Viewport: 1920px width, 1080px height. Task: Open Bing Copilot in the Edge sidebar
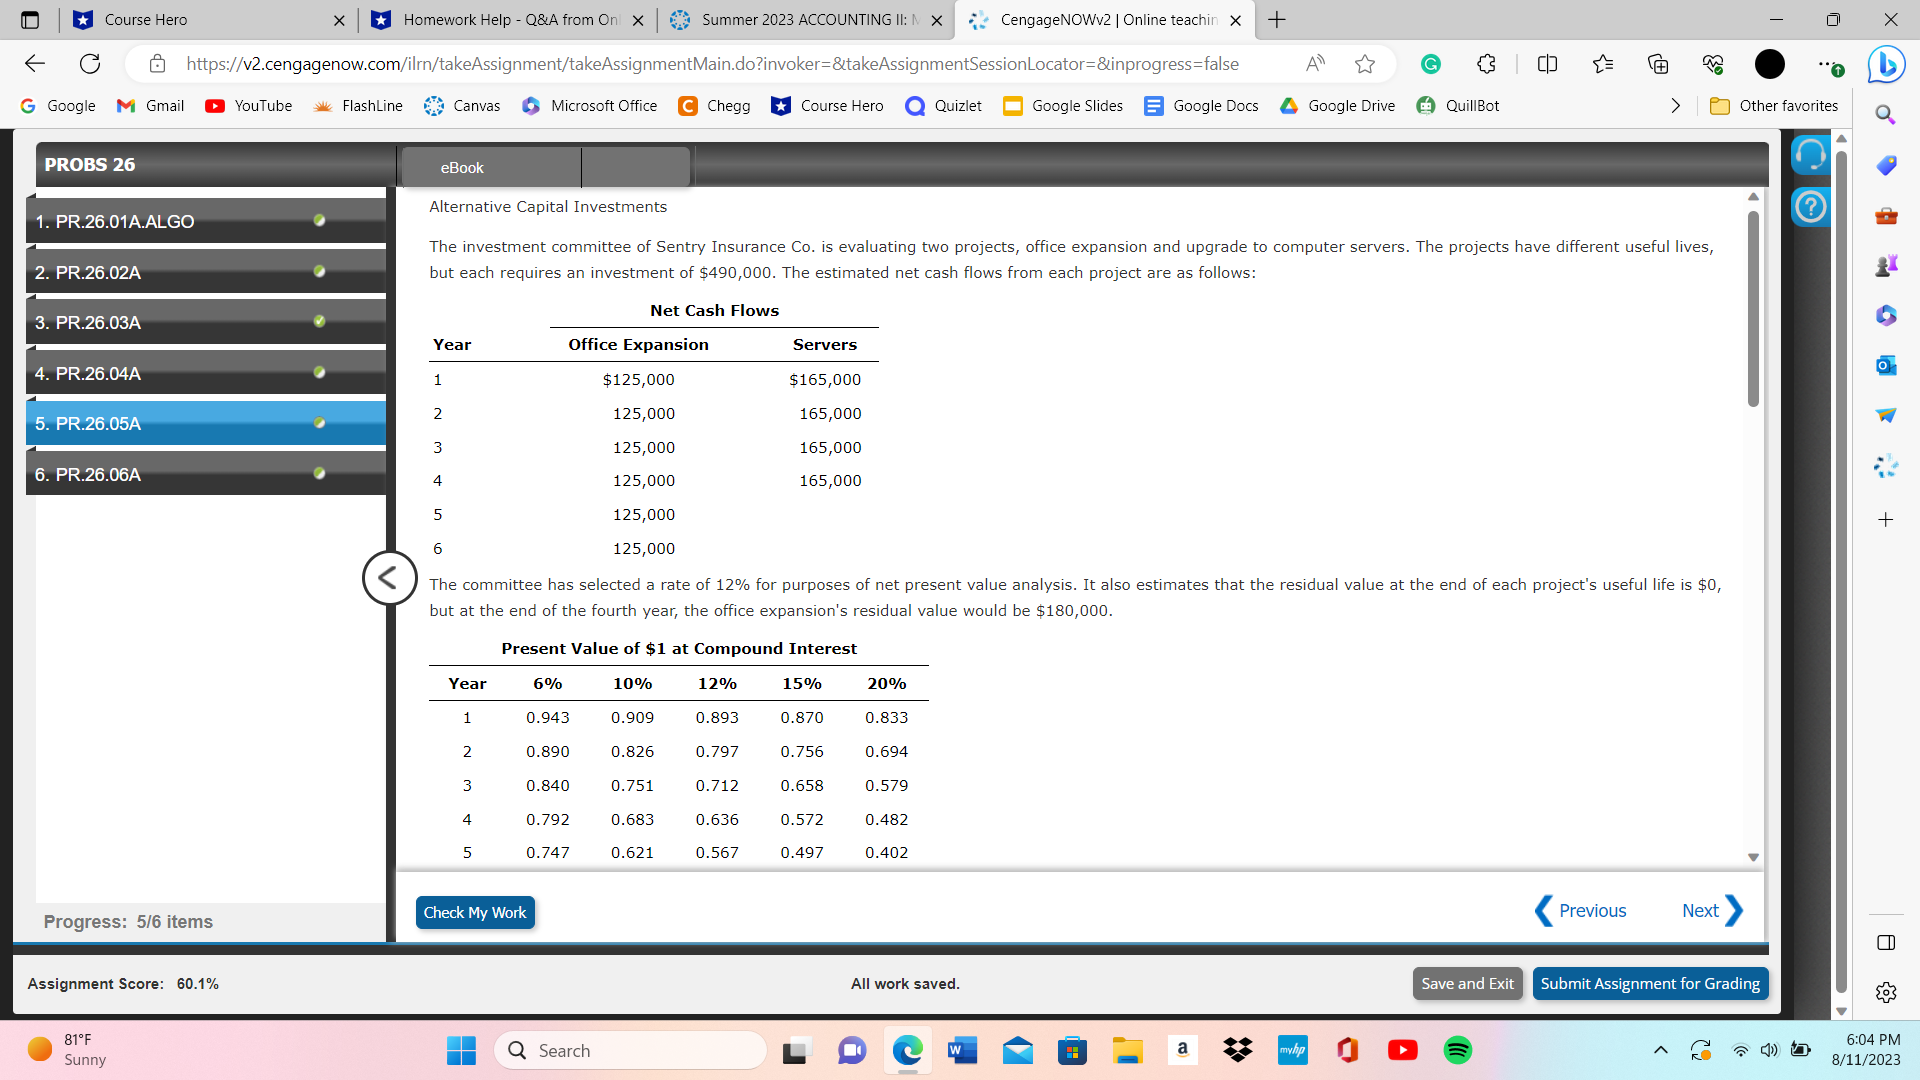1886,65
